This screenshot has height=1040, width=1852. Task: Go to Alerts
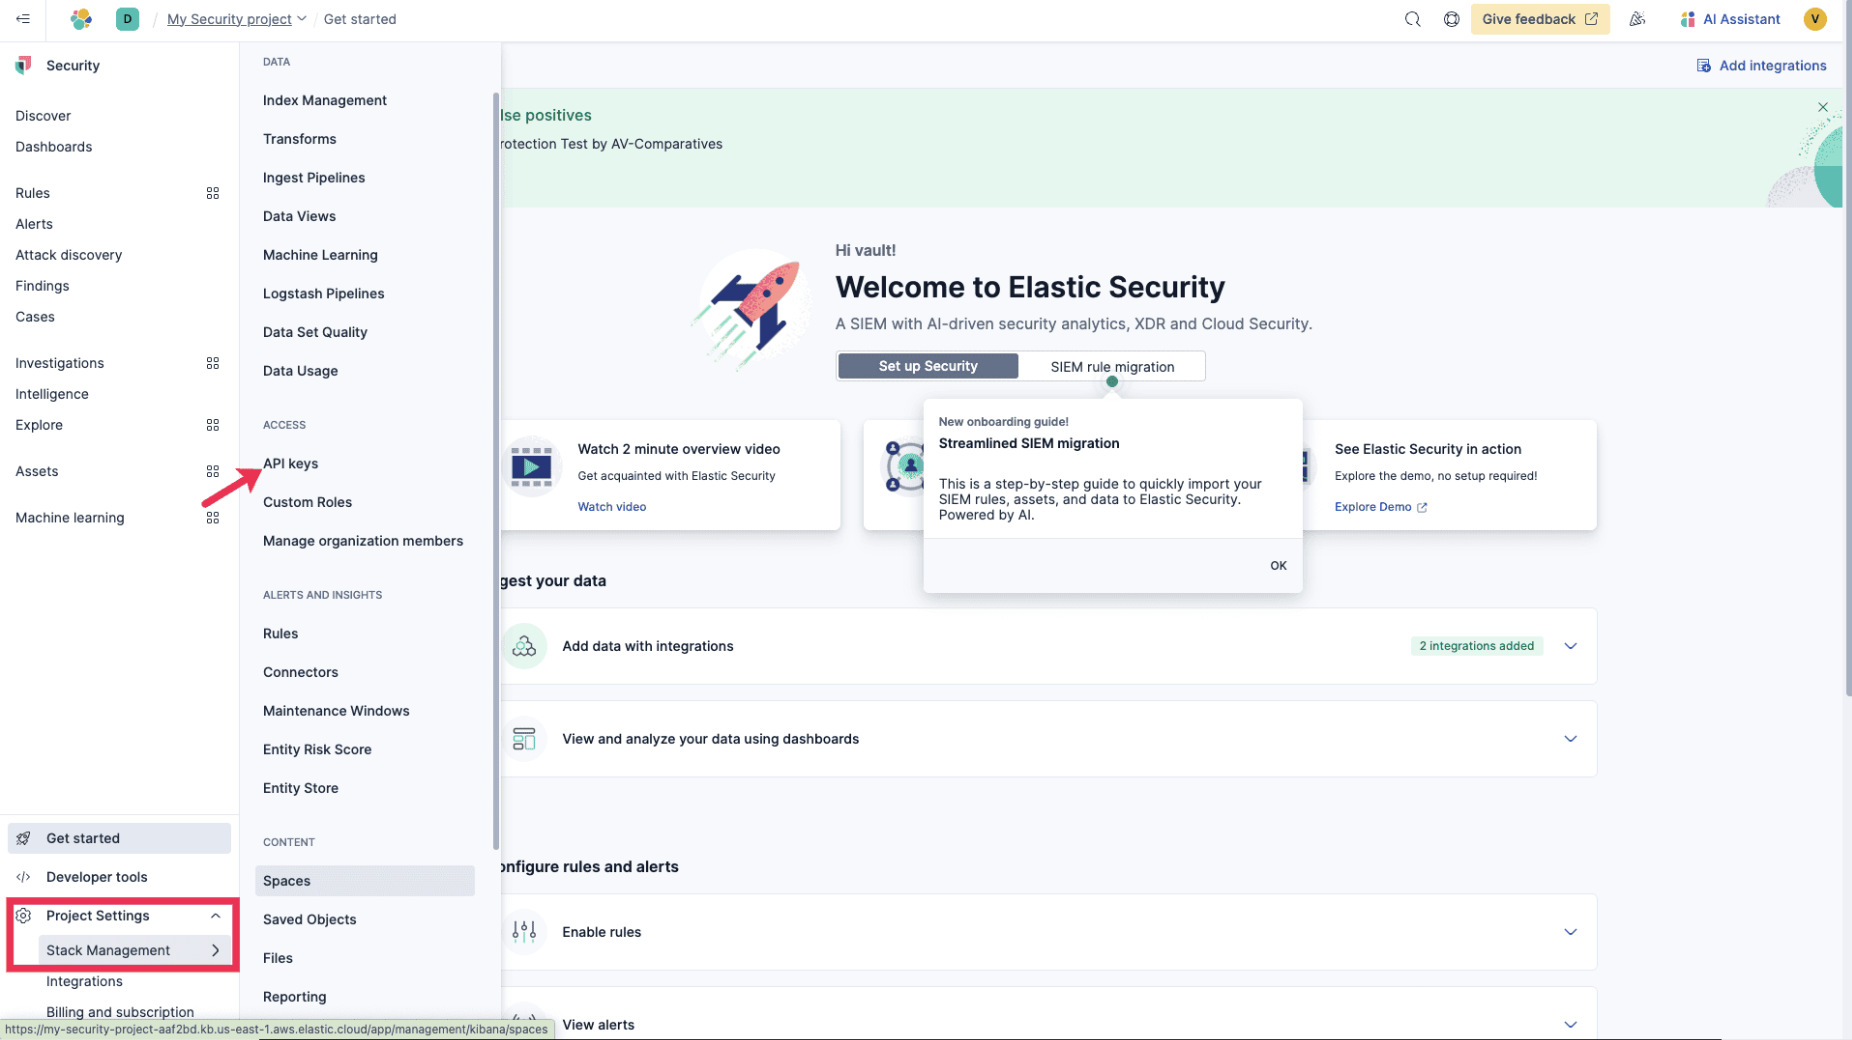pyautogui.click(x=34, y=224)
